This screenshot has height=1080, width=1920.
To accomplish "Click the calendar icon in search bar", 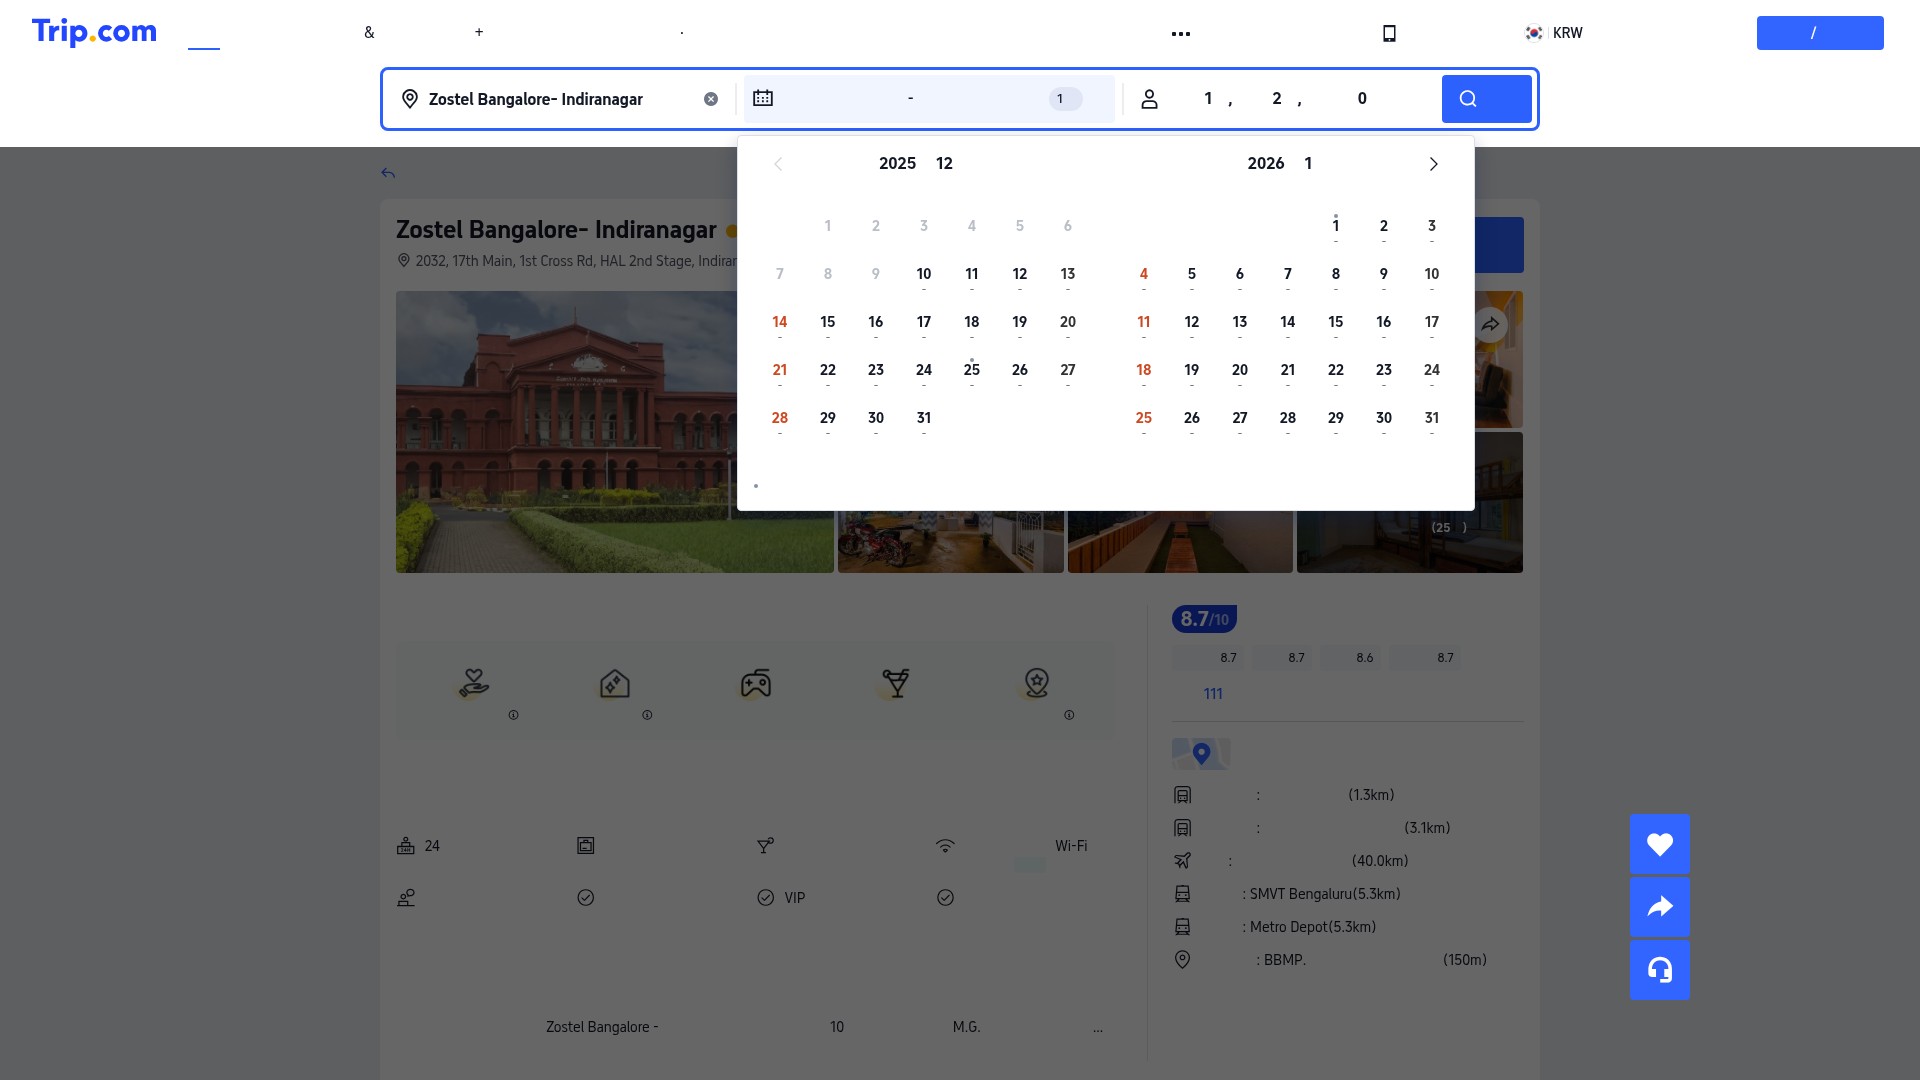I will [x=763, y=98].
